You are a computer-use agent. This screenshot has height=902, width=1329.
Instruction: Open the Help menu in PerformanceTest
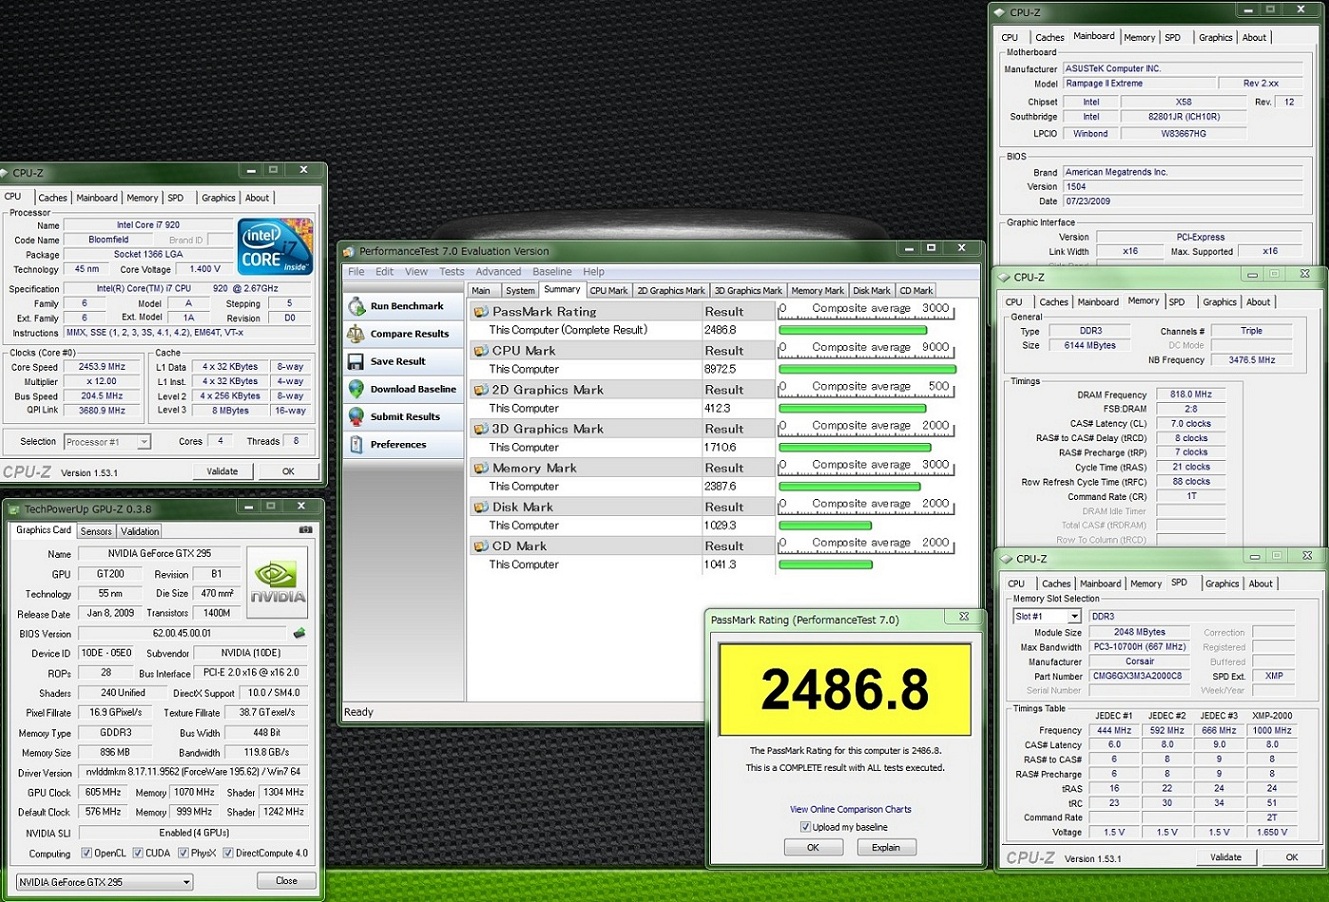point(594,272)
